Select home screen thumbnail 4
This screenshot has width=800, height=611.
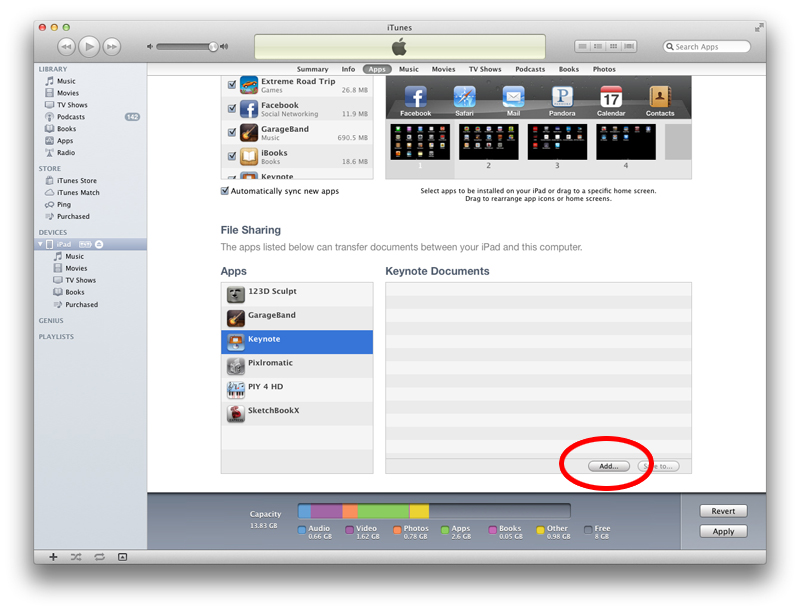[x=626, y=142]
